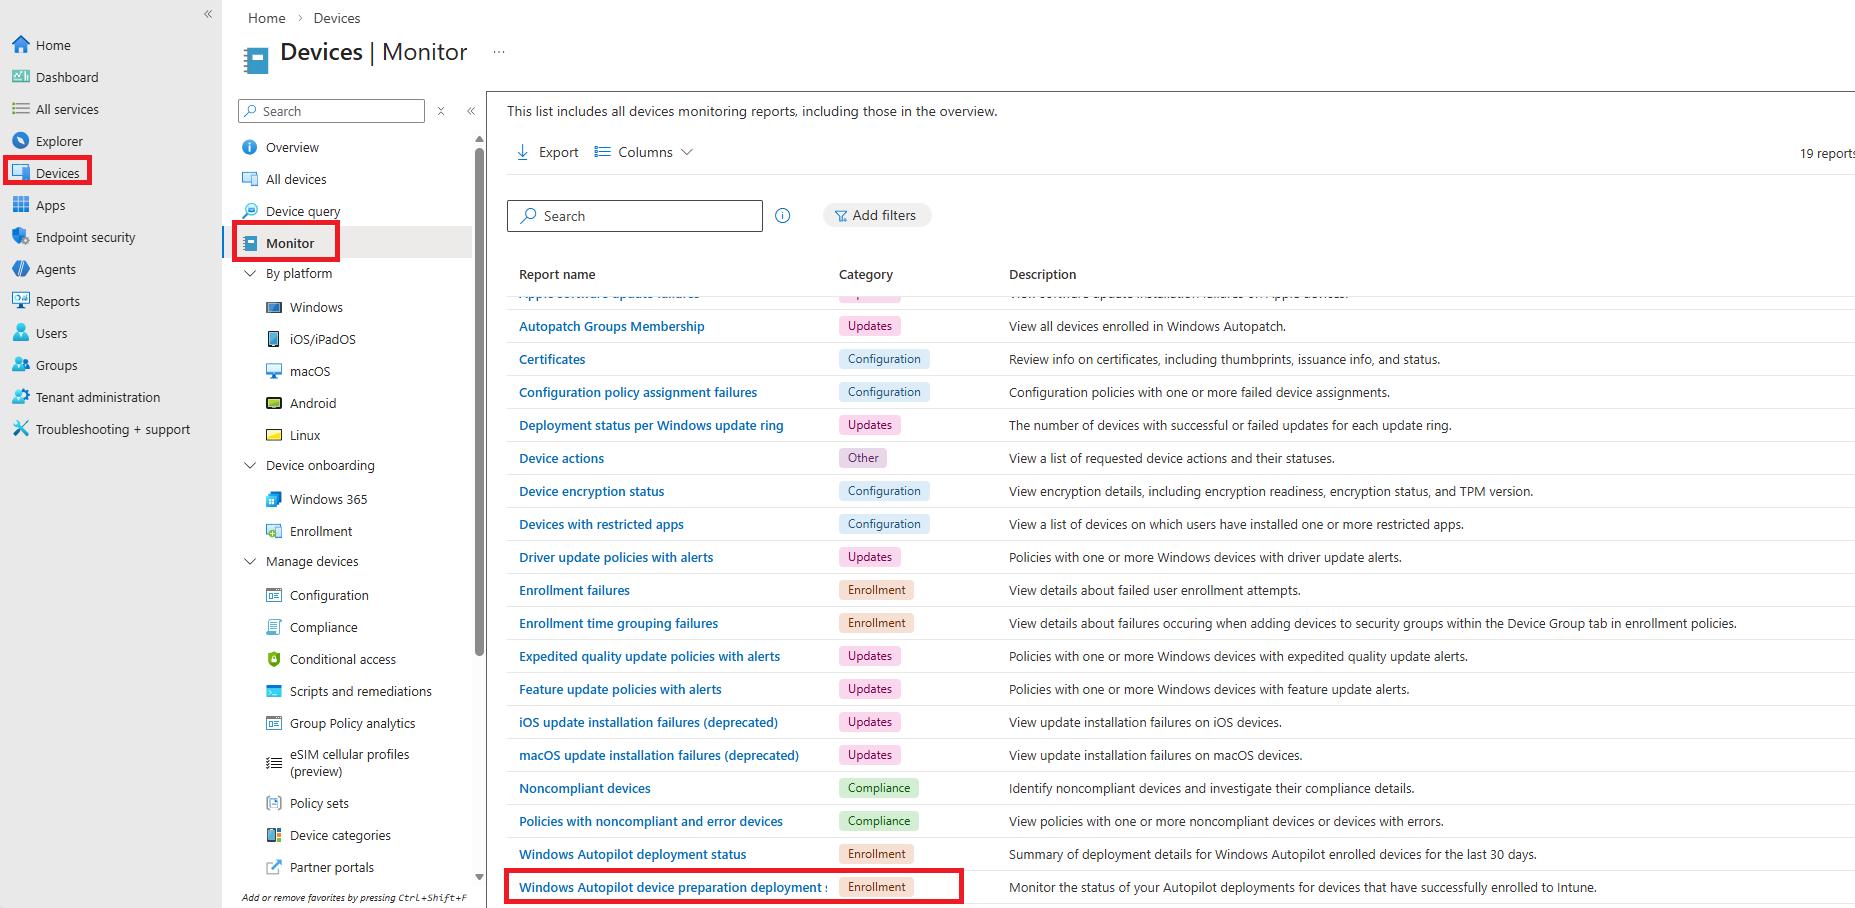Open Policy sets menu item

coord(320,803)
